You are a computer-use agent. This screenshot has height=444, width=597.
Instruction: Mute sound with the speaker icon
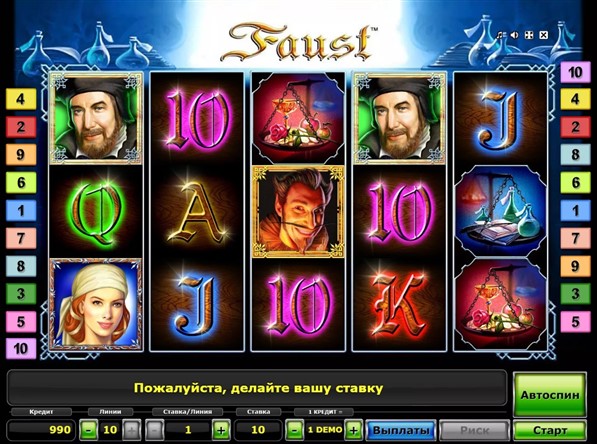(514, 35)
